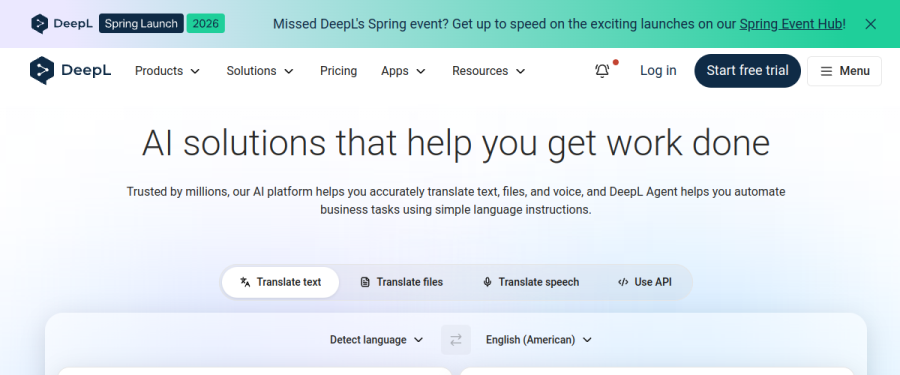Switch to the Translate files tab
Screen dimensions: 900x375
pyautogui.click(x=402, y=282)
